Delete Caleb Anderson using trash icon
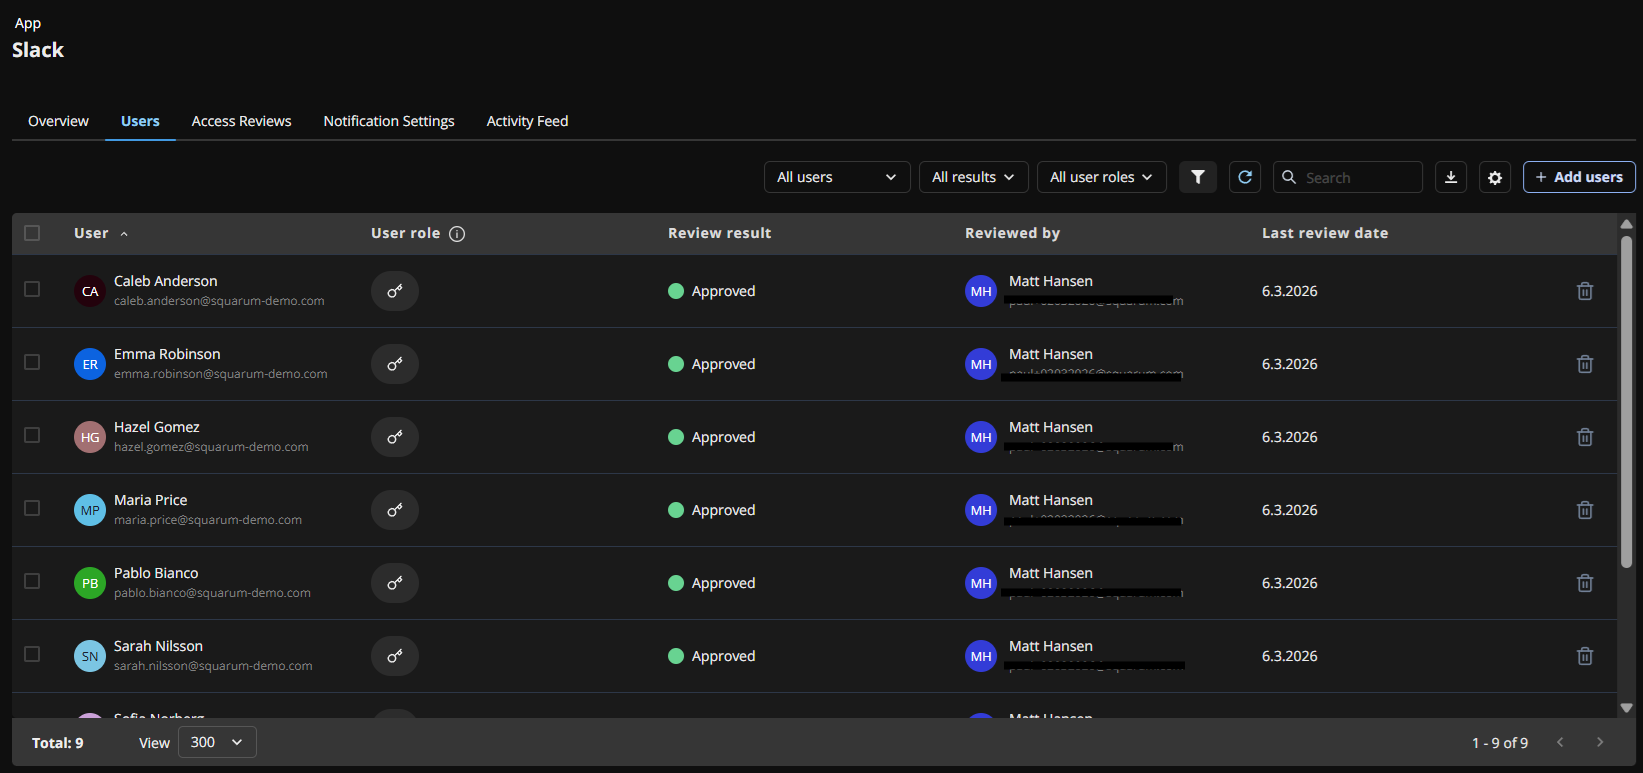Viewport: 1643px width, 773px height. pyautogui.click(x=1584, y=291)
